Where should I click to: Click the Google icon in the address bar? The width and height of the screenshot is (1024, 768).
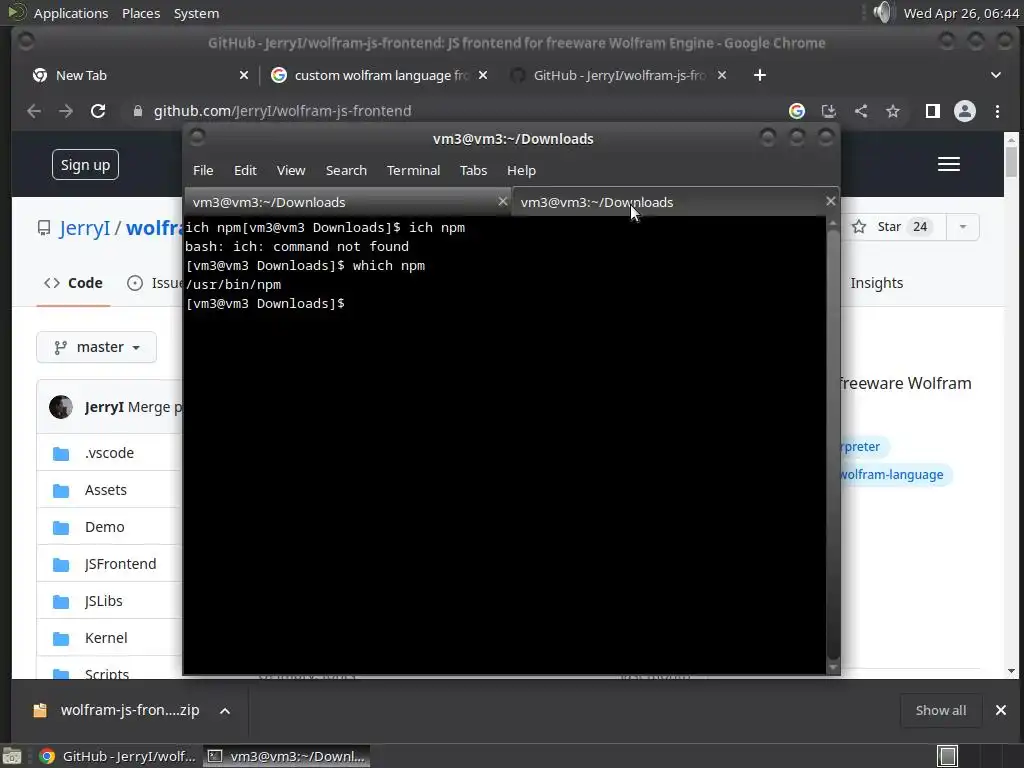(x=797, y=111)
